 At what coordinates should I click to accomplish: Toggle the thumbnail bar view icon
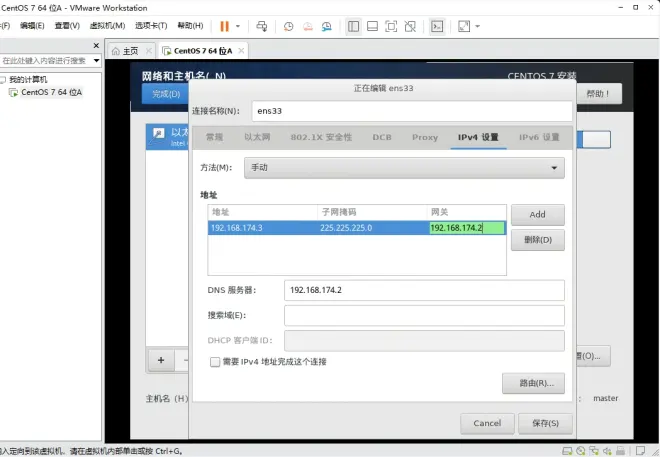[x=373, y=27]
